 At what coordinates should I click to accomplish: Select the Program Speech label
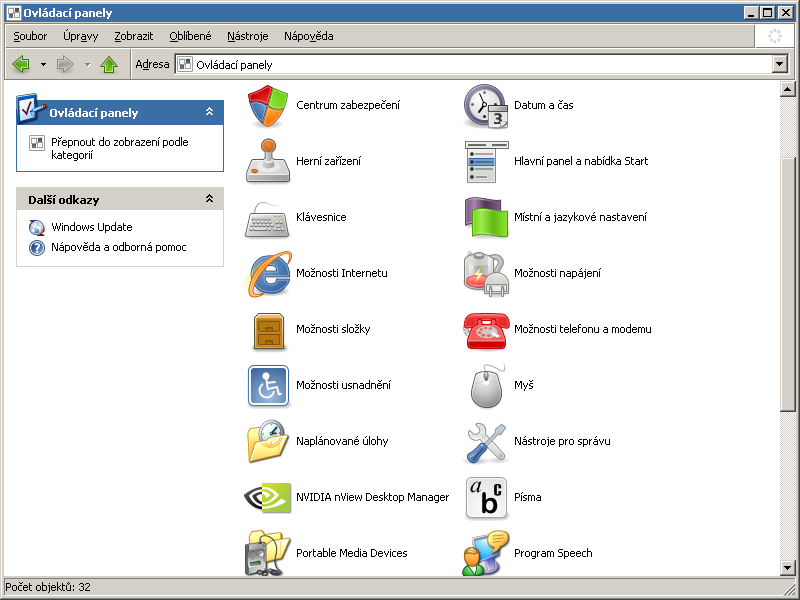[553, 554]
